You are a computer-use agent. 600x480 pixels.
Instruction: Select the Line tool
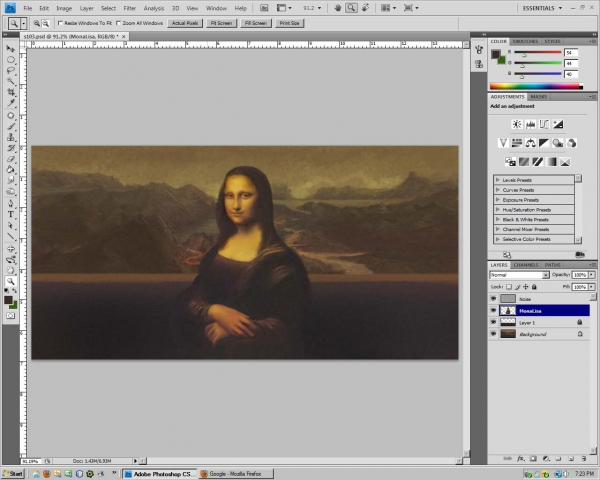click(10, 236)
